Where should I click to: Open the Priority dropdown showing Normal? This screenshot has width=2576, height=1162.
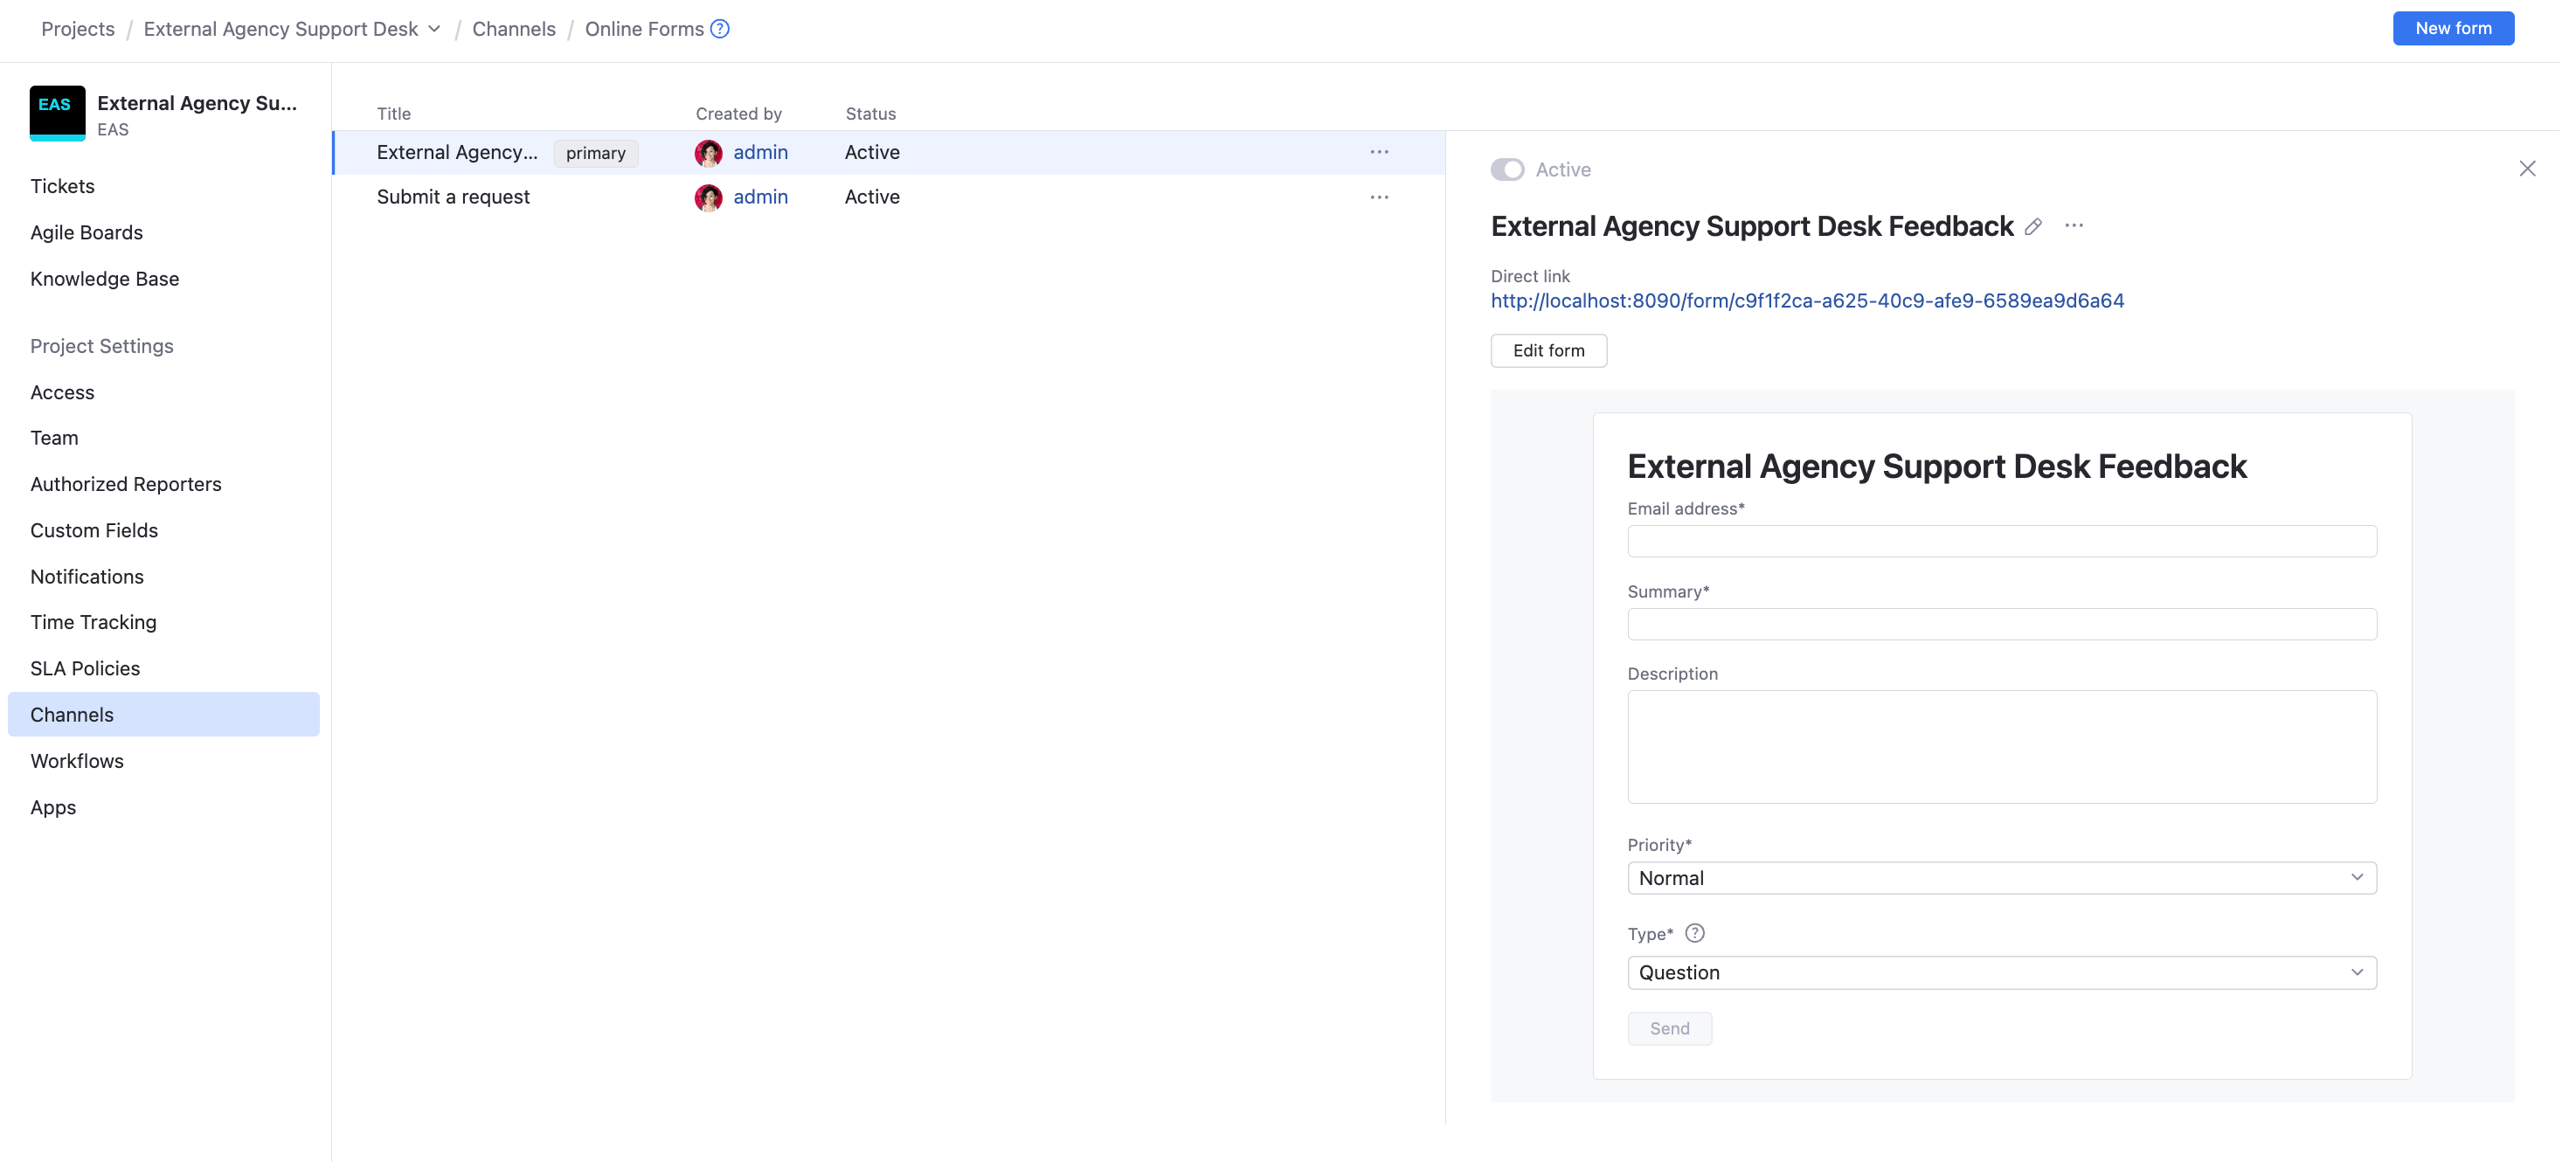coord(2001,877)
